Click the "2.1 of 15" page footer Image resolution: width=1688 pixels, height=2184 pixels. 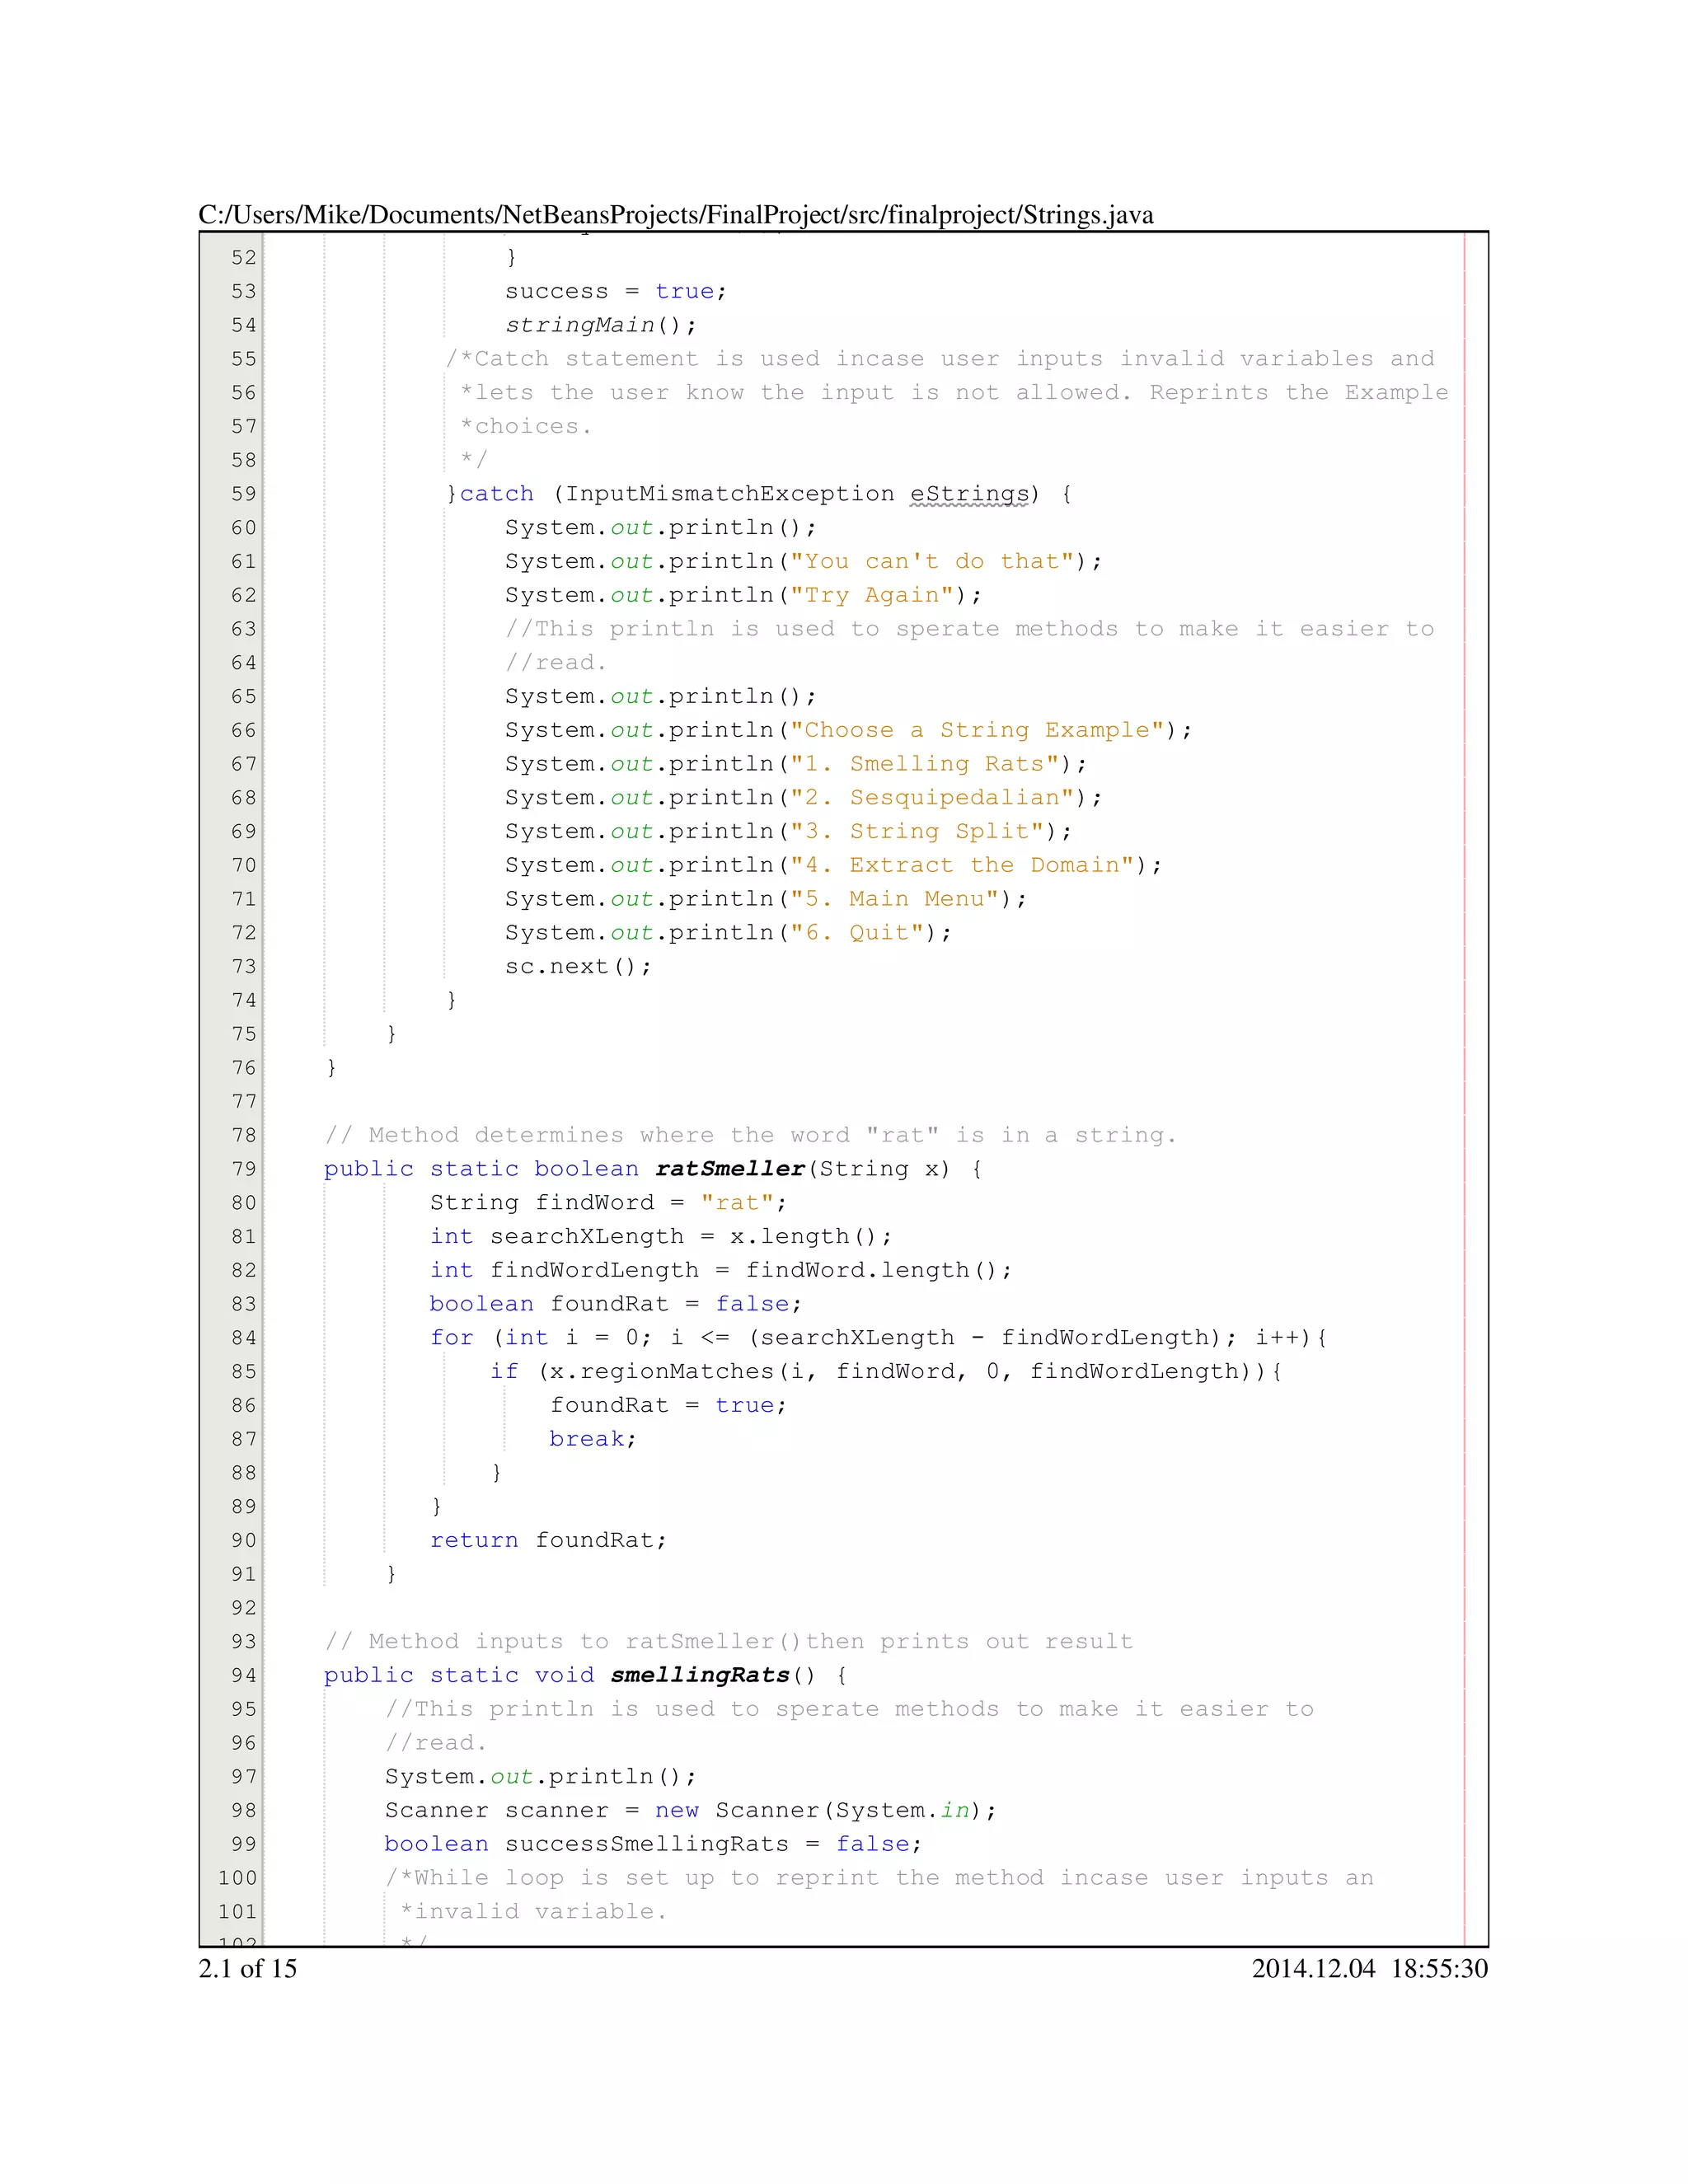tap(247, 1969)
